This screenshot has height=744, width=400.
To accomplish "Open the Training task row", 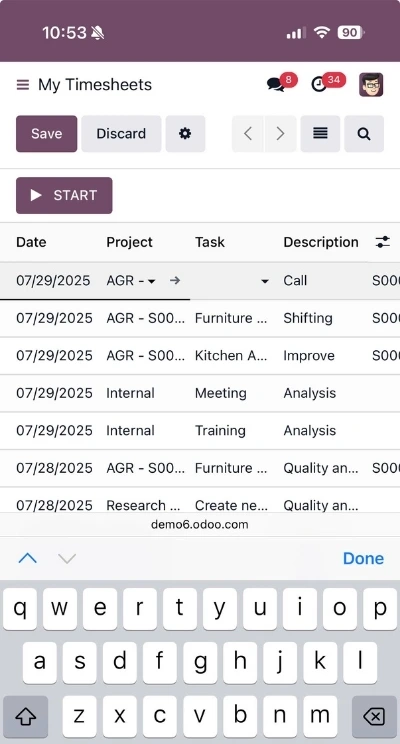I will pyautogui.click(x=220, y=430).
